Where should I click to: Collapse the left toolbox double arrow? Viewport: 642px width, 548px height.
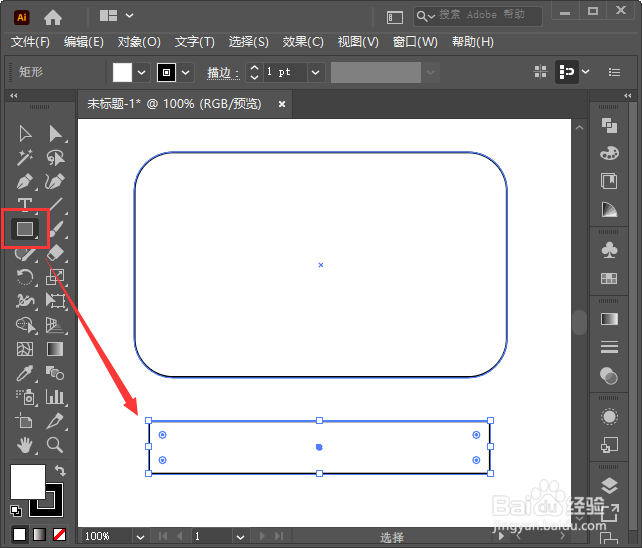point(14,95)
